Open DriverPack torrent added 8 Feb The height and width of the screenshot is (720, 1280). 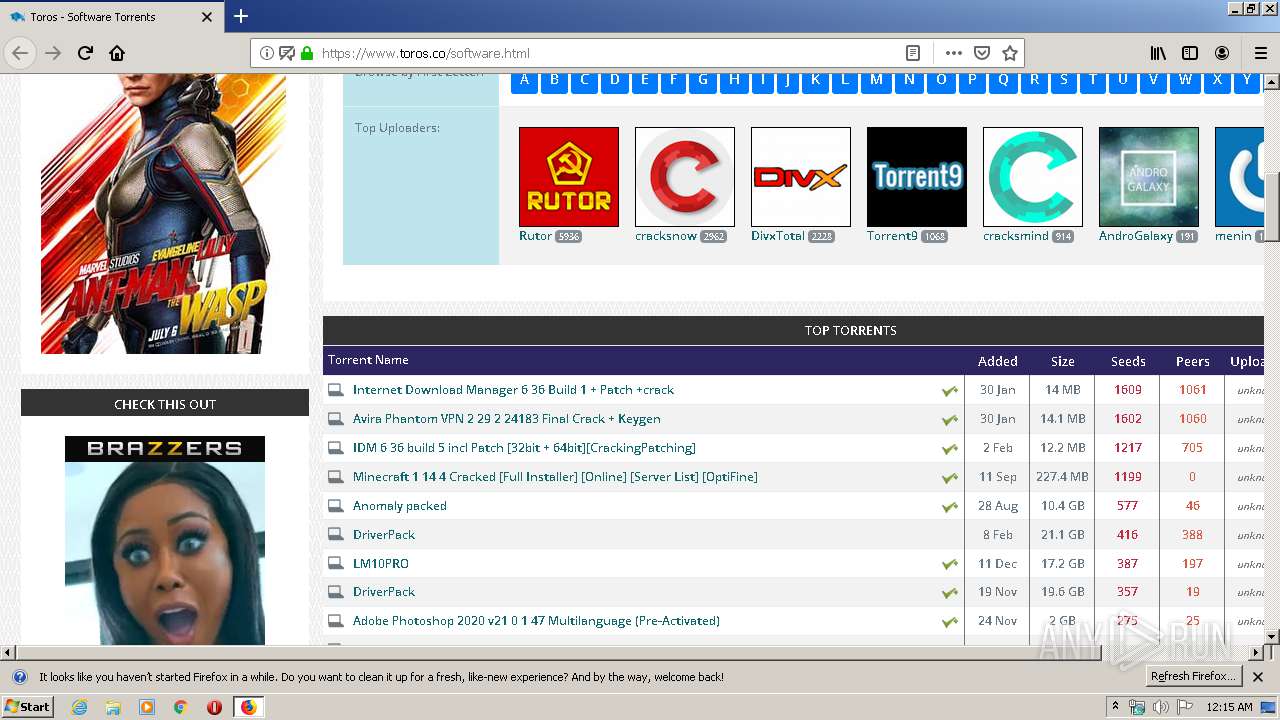(384, 535)
